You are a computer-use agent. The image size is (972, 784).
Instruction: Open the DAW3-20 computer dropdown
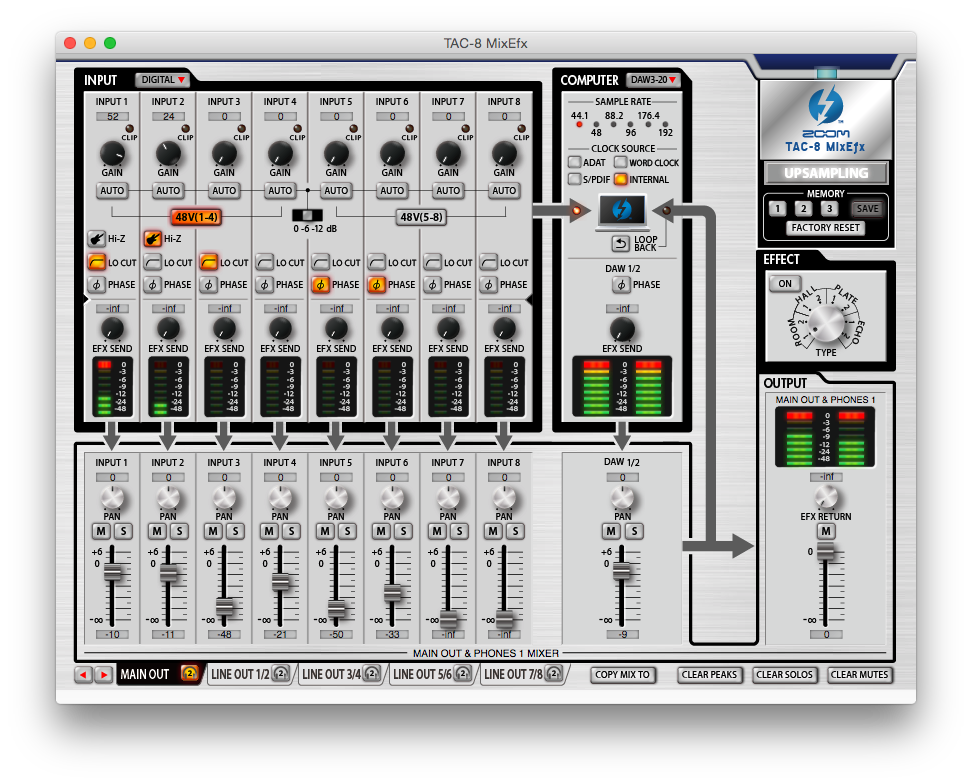pos(653,80)
